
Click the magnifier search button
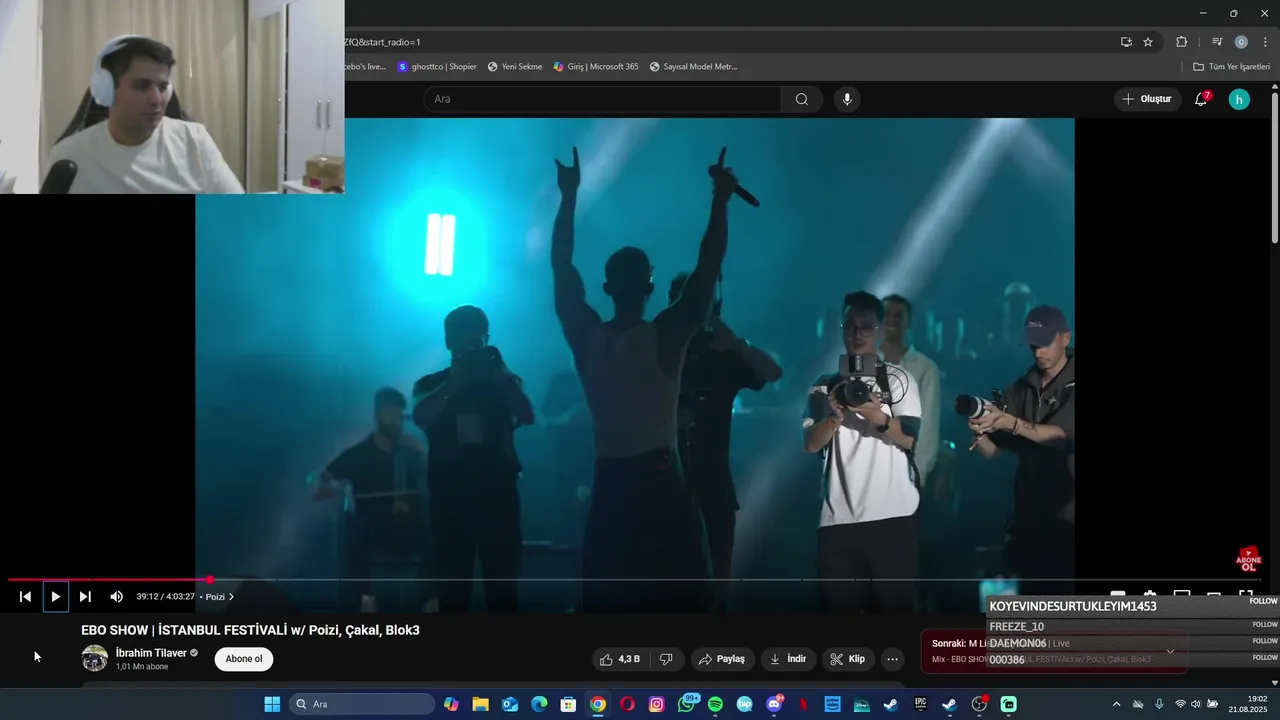802,99
